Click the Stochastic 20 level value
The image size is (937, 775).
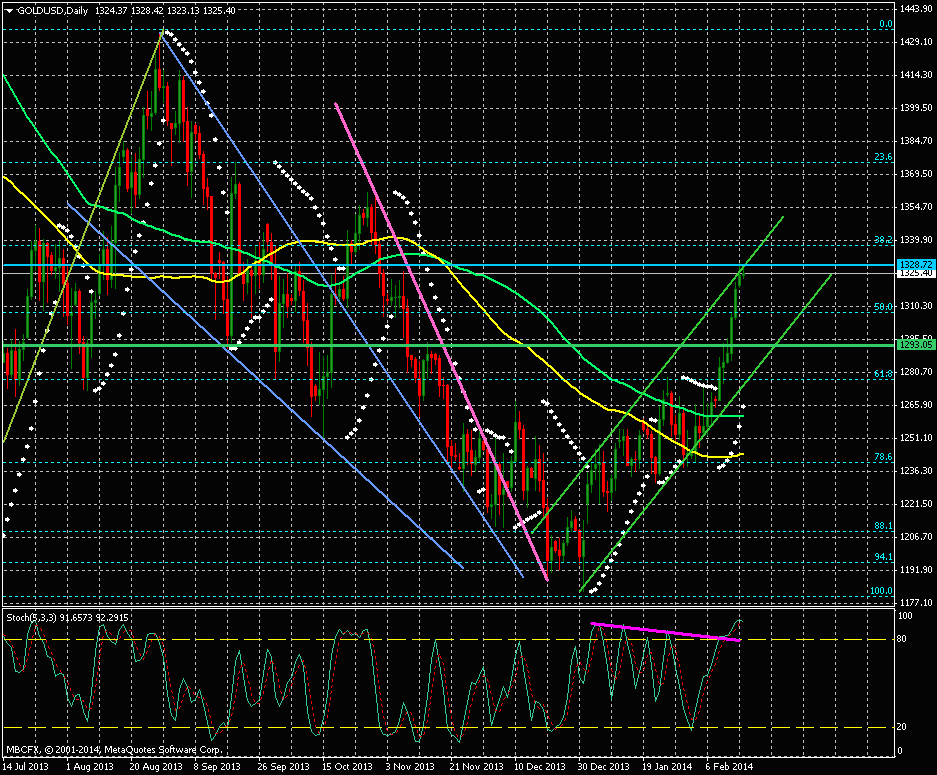coord(902,727)
